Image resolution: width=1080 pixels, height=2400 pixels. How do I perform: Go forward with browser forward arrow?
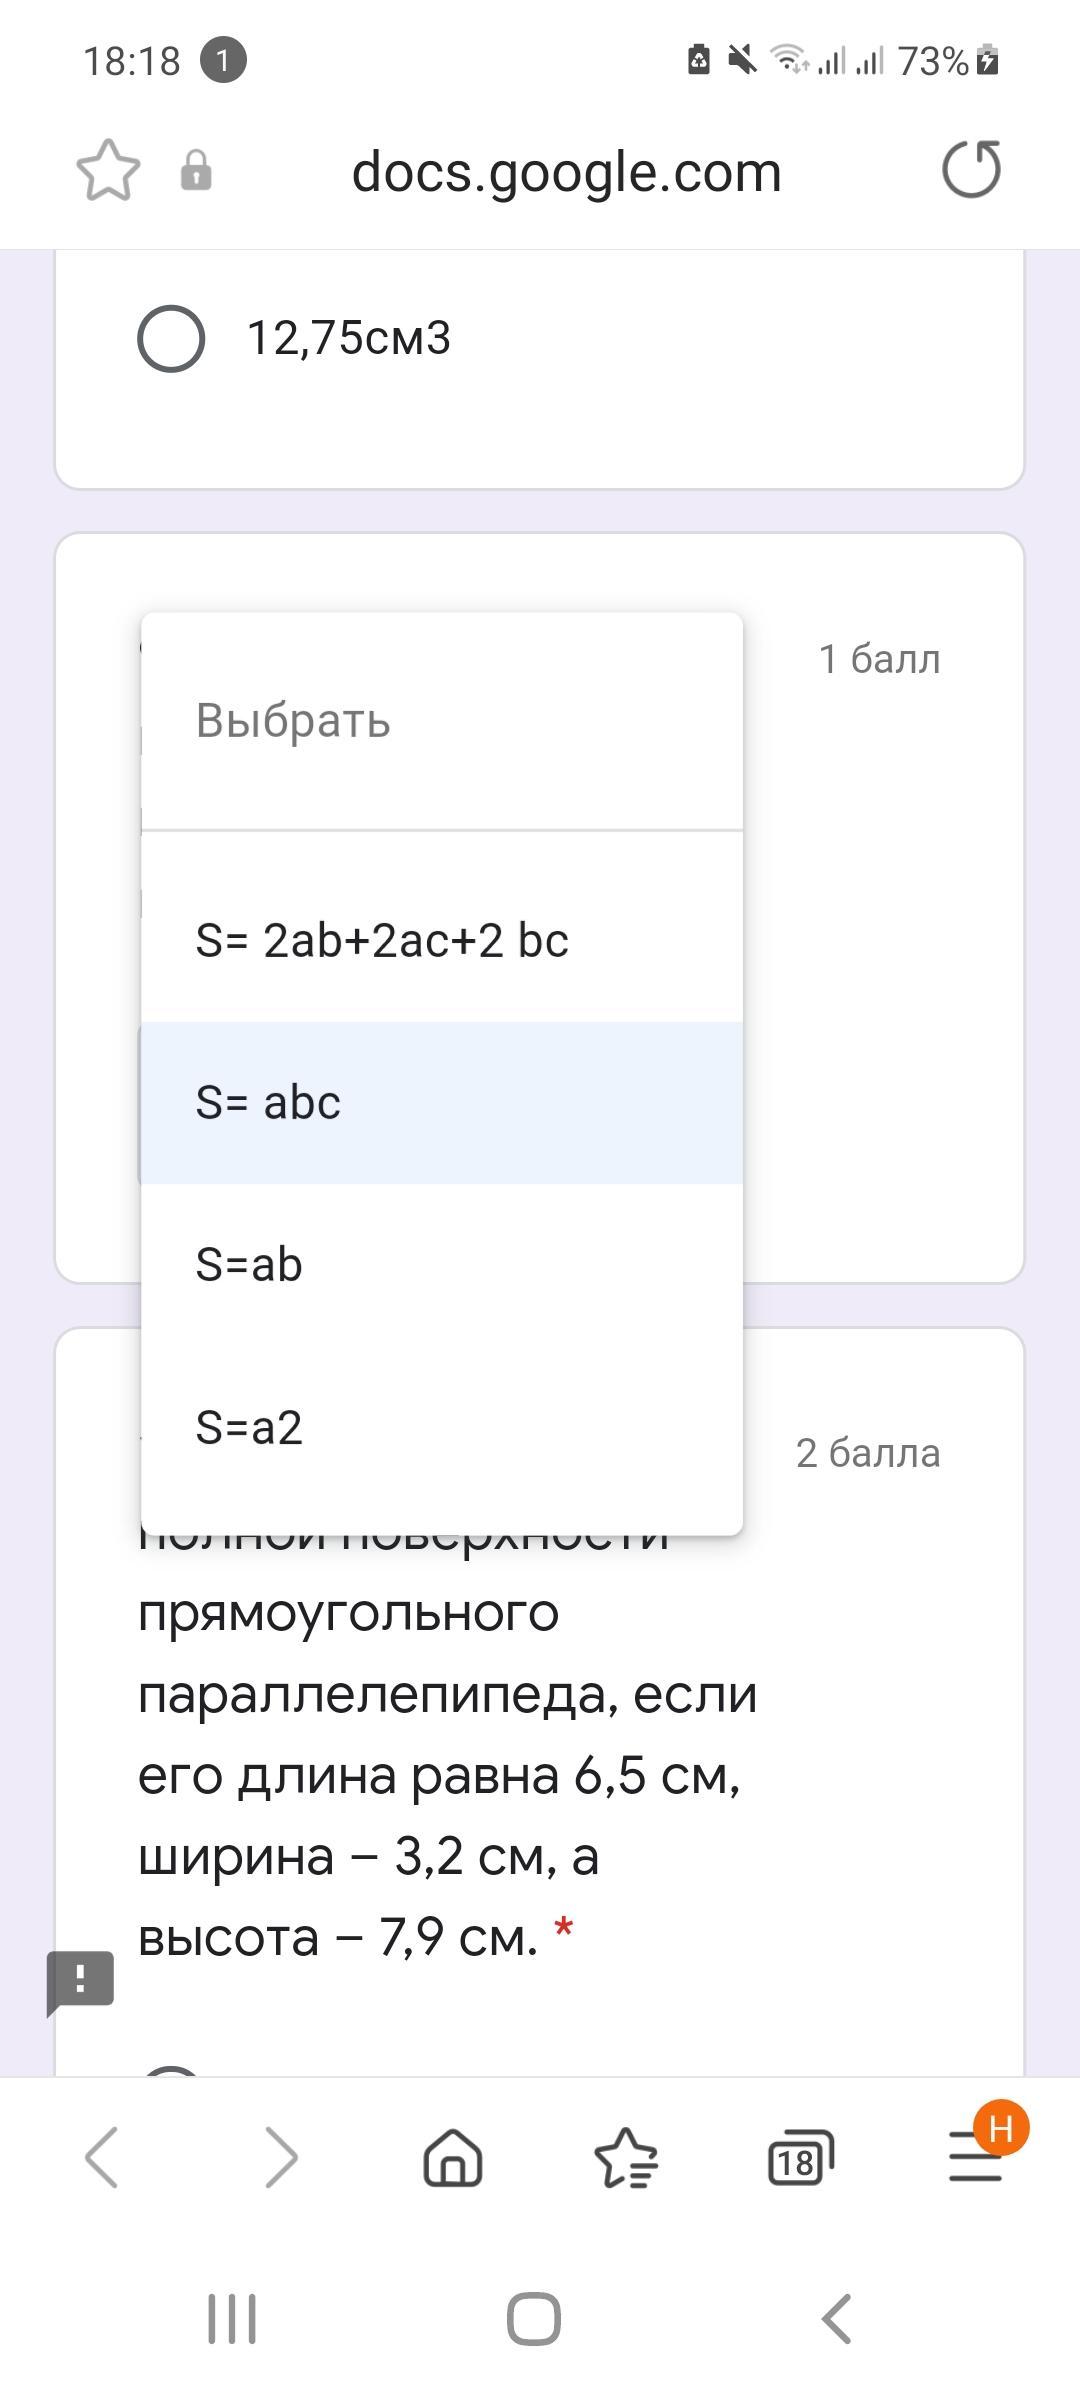[281, 2157]
